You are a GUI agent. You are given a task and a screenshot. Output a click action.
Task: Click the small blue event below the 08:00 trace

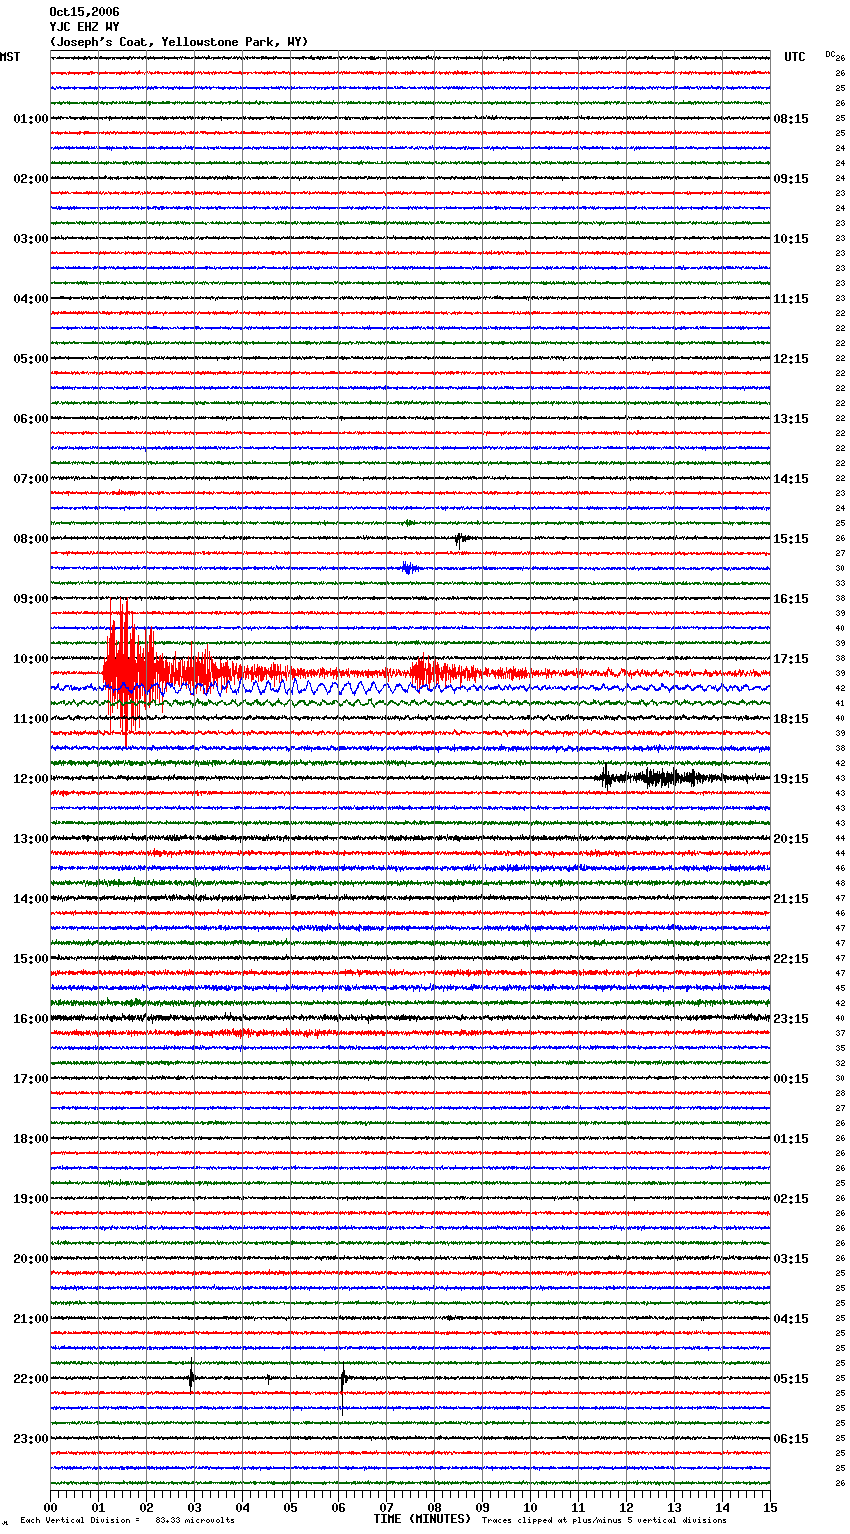point(408,568)
